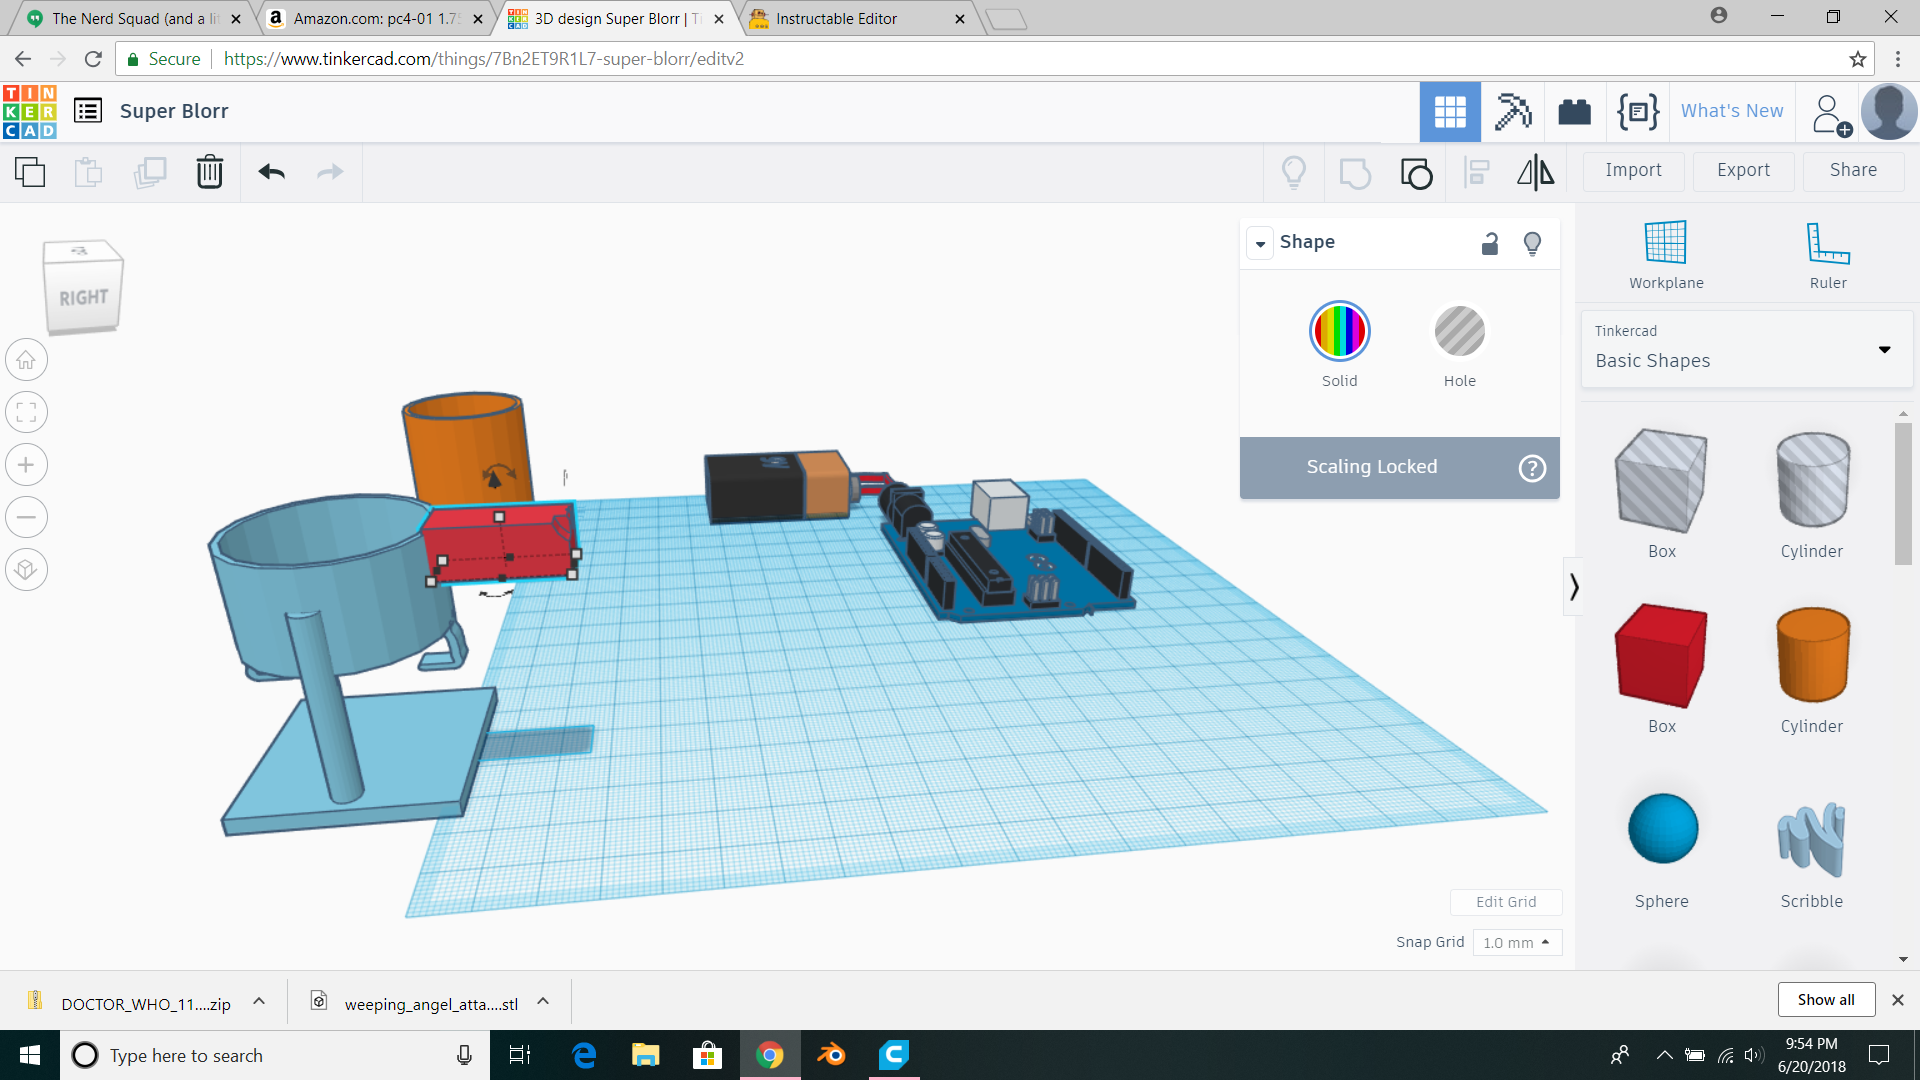Image resolution: width=1920 pixels, height=1080 pixels.
Task: Collapse the shapes sidebar chevron
Action: coord(1574,587)
